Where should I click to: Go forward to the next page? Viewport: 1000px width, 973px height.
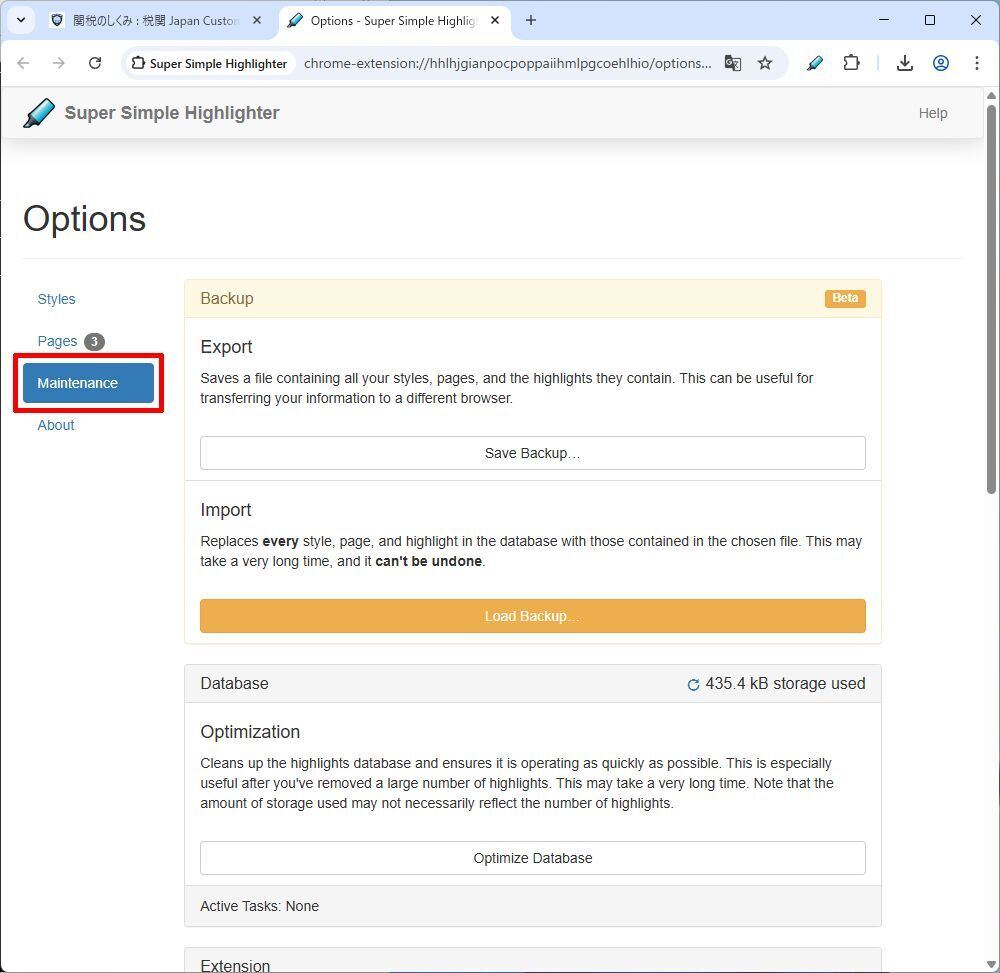59,63
